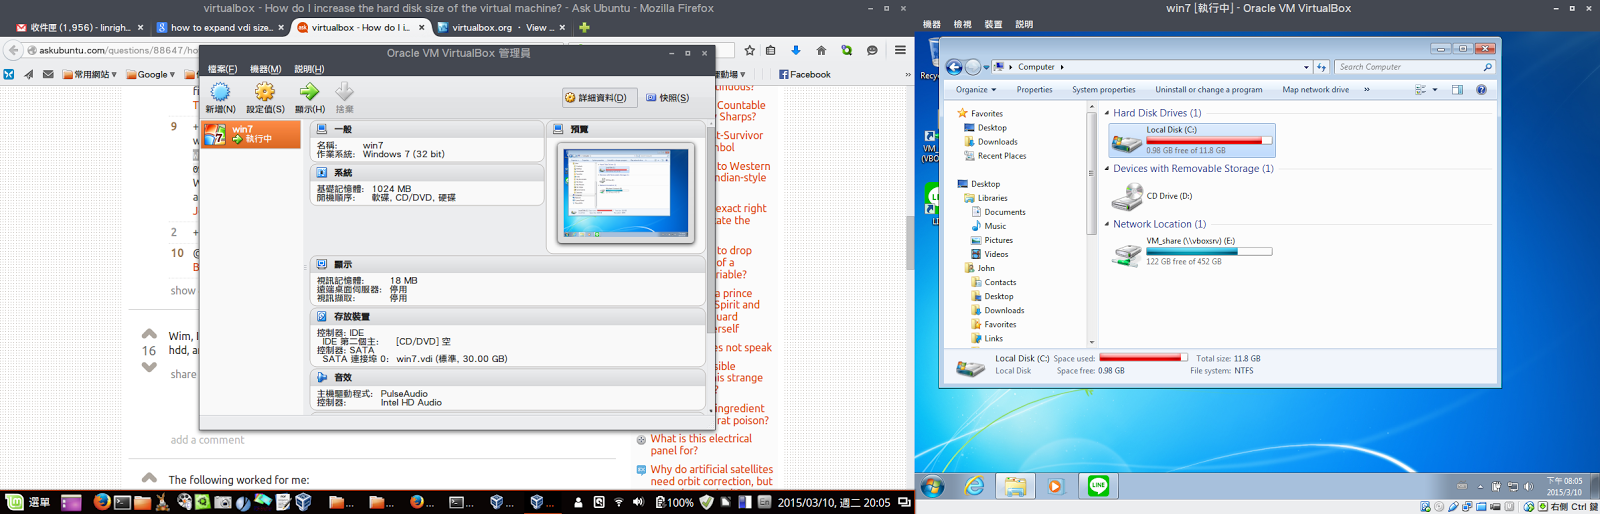Select CD Drive (D:)
Image resolution: width=1600 pixels, height=514 pixels.
pos(1152,196)
